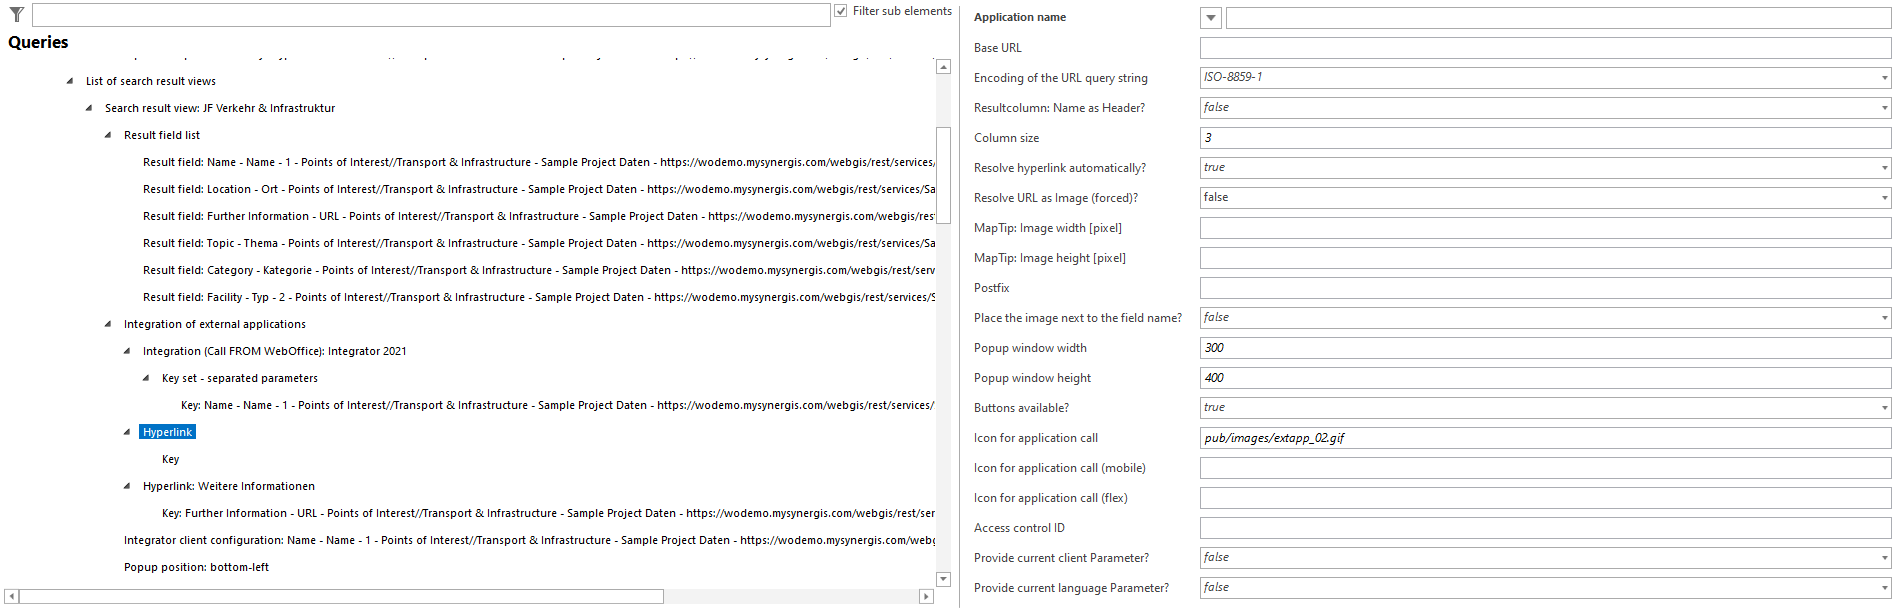
Task: Click the Popup window width field
Action: (x=1544, y=348)
